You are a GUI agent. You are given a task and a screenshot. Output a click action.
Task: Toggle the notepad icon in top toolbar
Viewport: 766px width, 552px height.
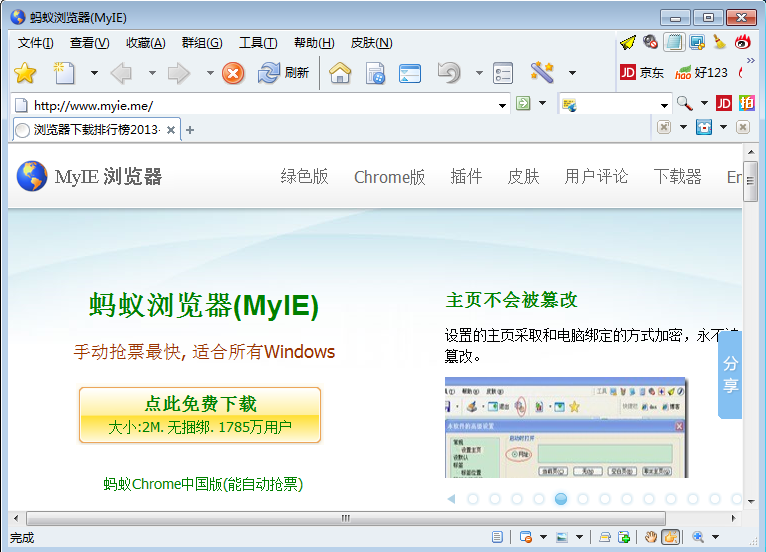674,42
